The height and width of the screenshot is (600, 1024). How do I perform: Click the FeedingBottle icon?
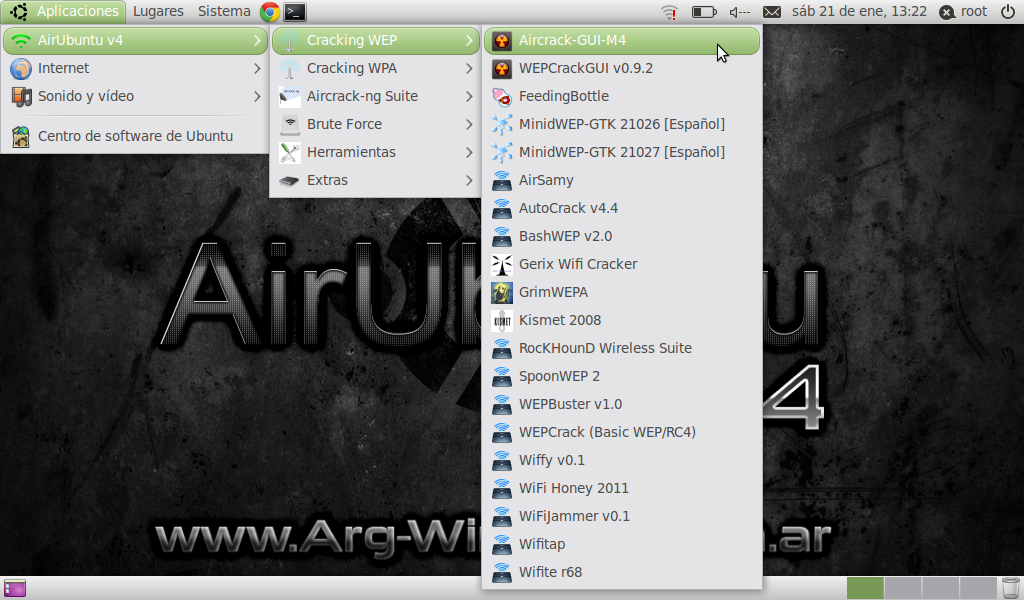(502, 96)
